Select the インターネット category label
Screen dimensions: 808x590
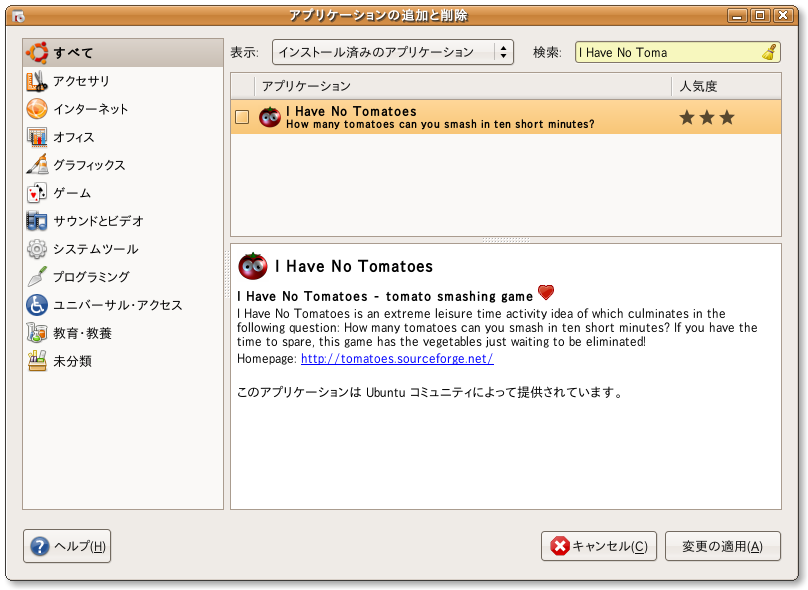[91, 109]
